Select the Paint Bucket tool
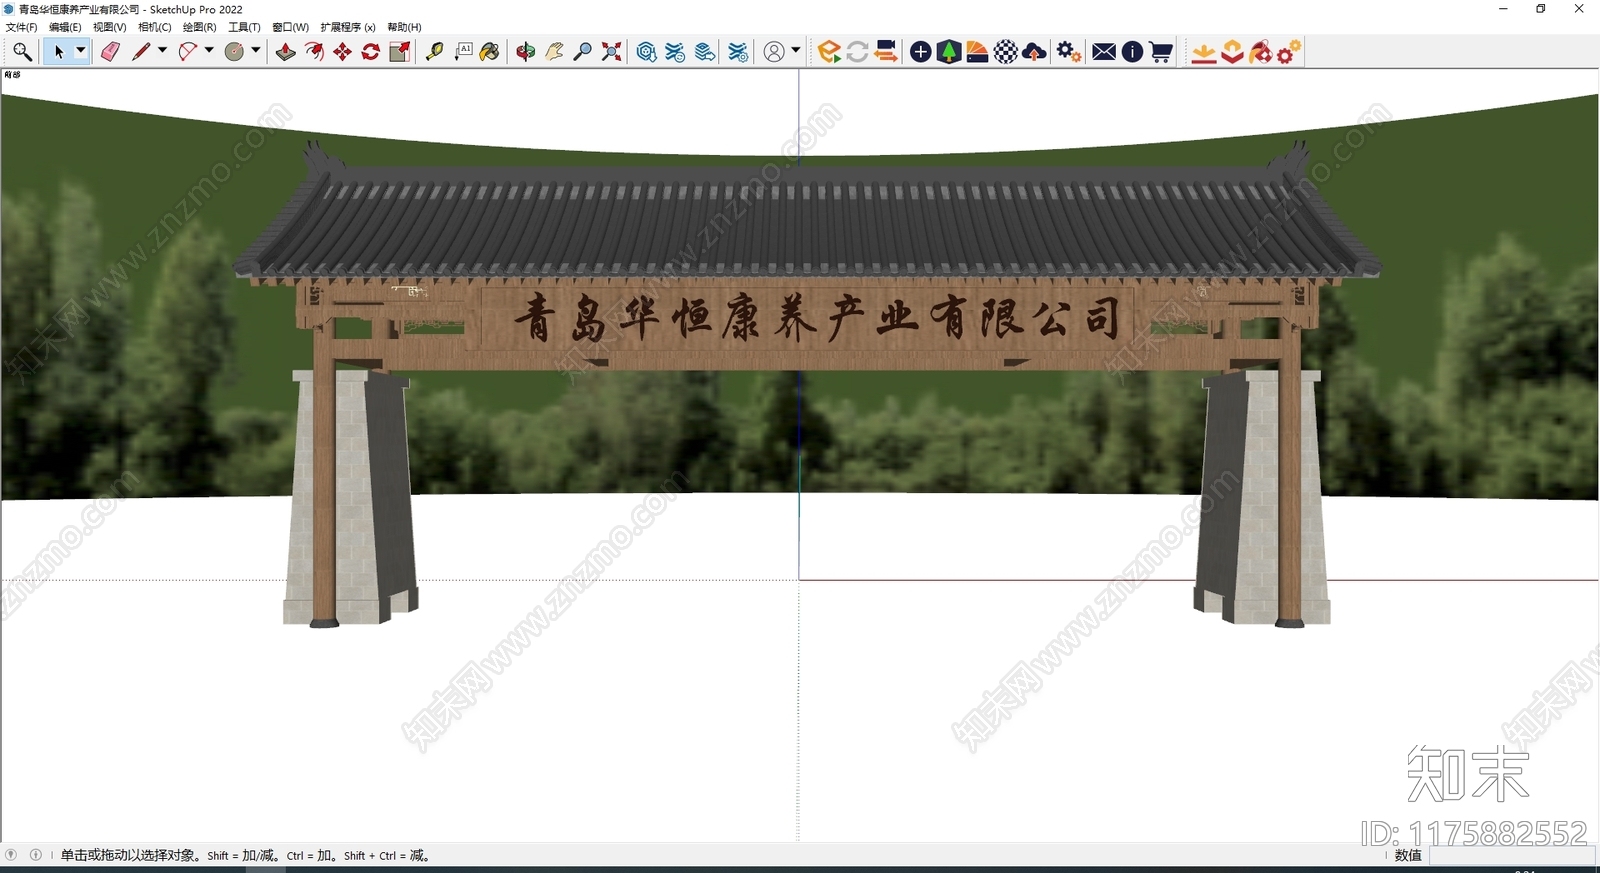The width and height of the screenshot is (1600, 873). click(x=490, y=52)
